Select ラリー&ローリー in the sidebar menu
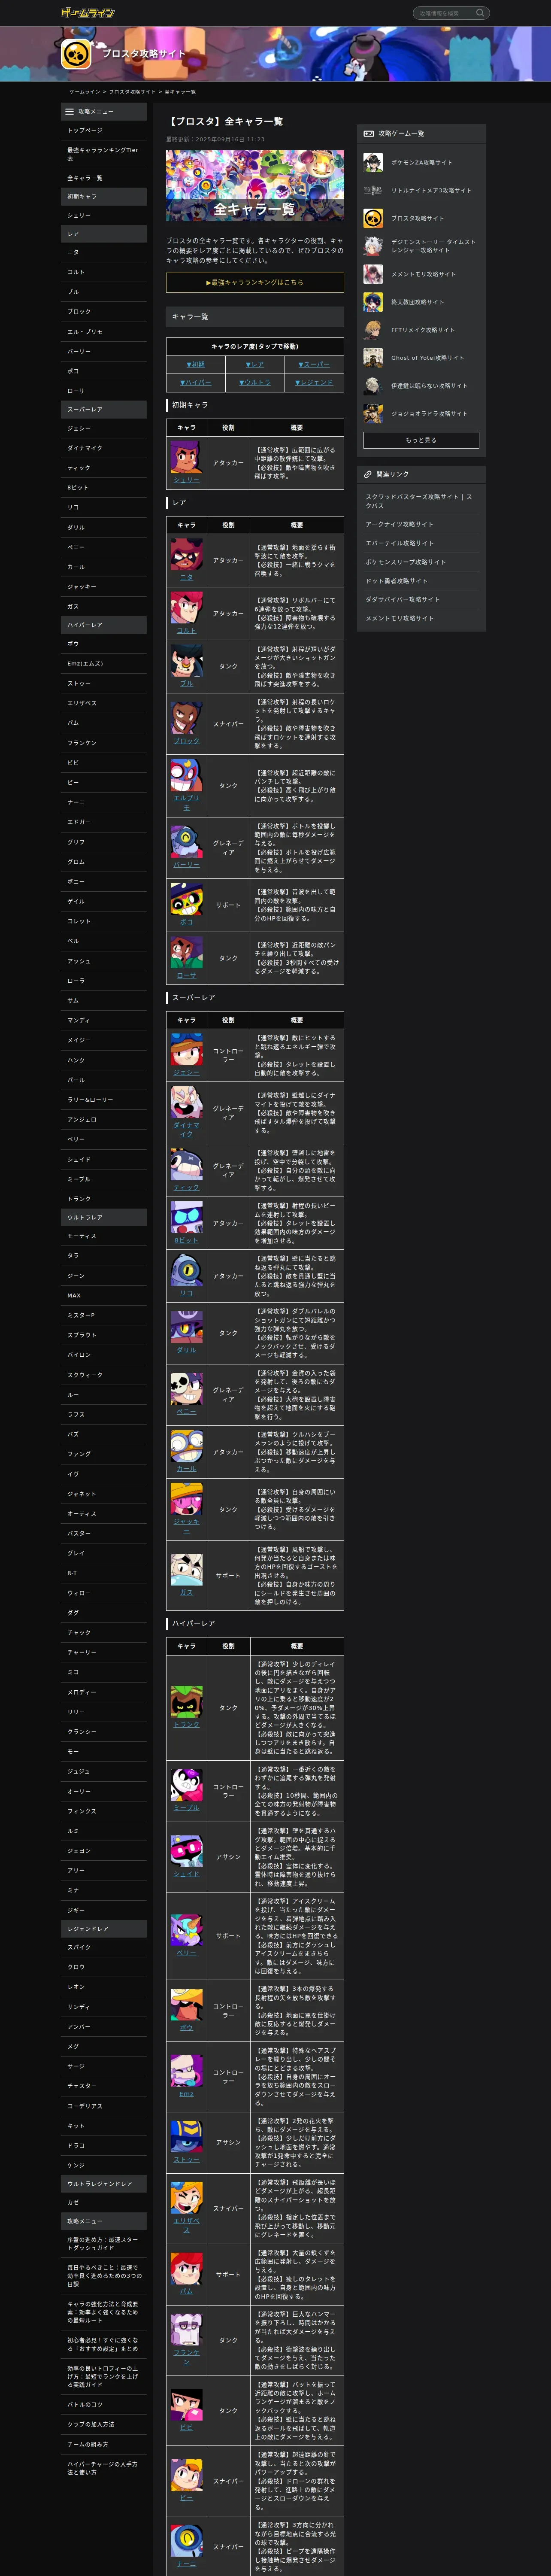 103,1099
